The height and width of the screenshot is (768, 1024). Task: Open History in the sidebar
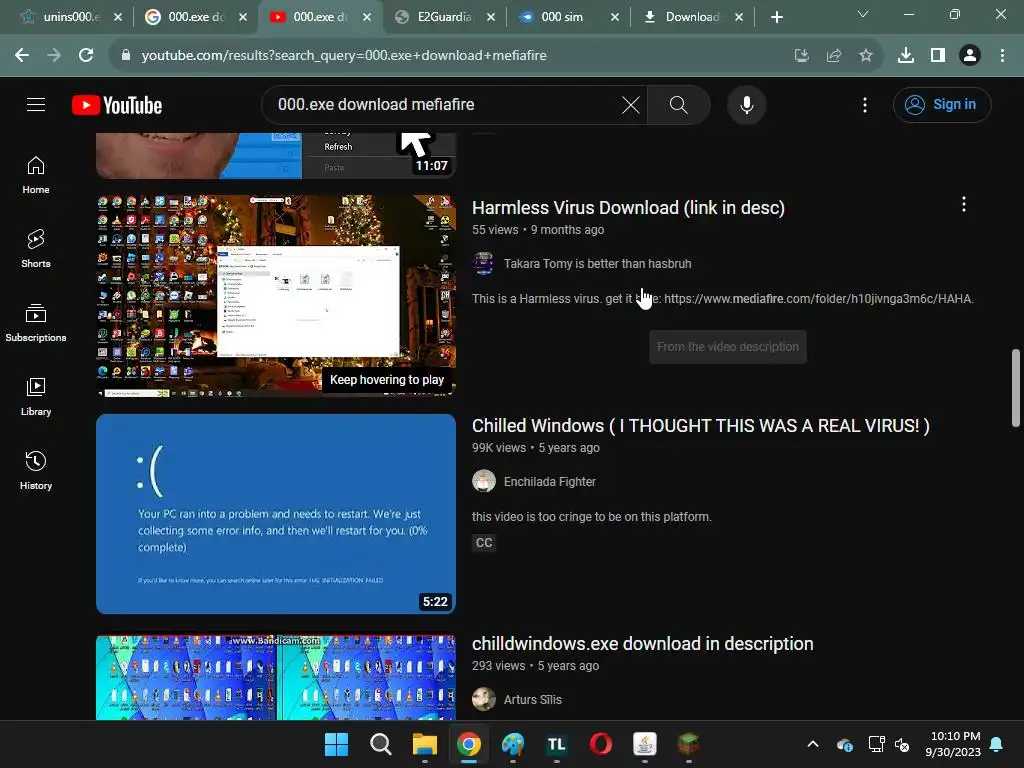point(36,470)
